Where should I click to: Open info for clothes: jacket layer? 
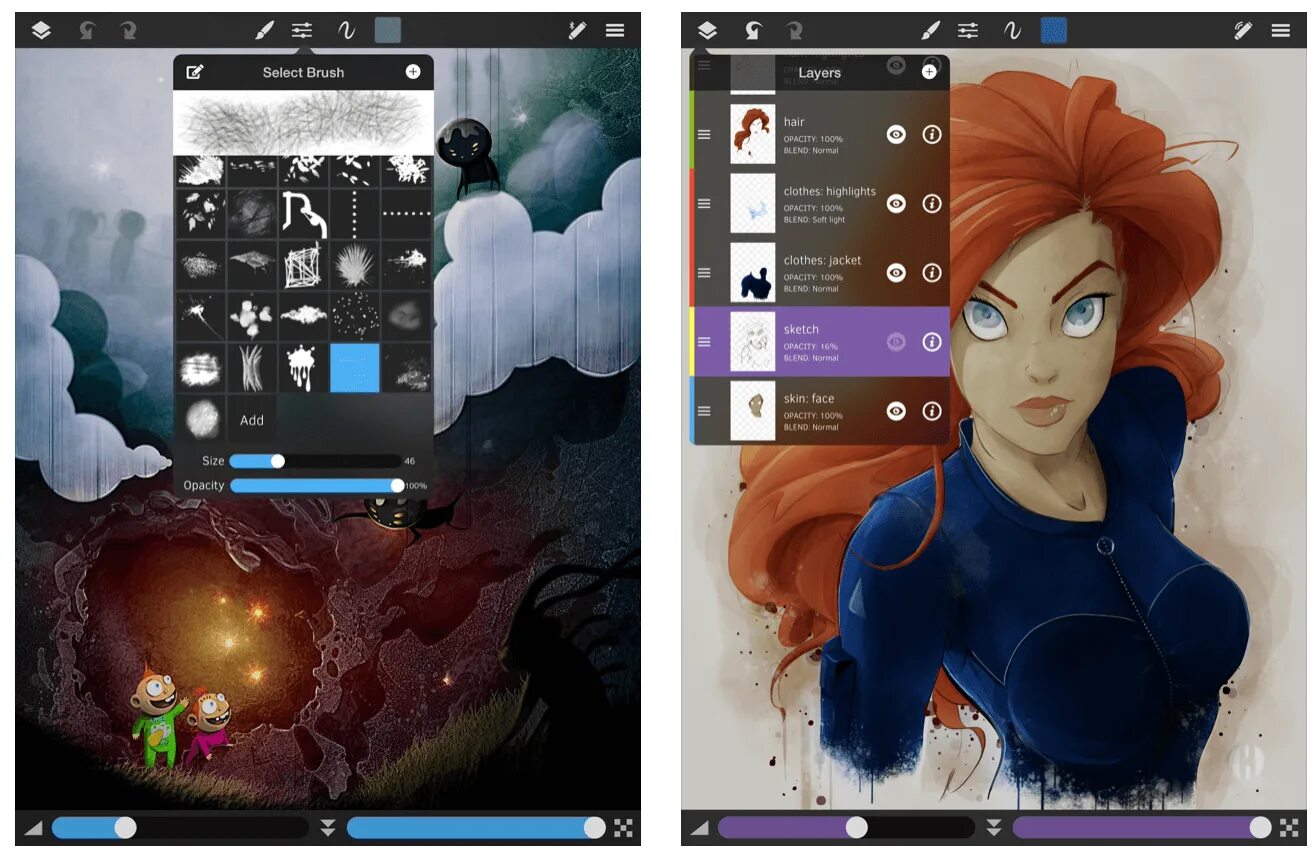click(x=932, y=272)
